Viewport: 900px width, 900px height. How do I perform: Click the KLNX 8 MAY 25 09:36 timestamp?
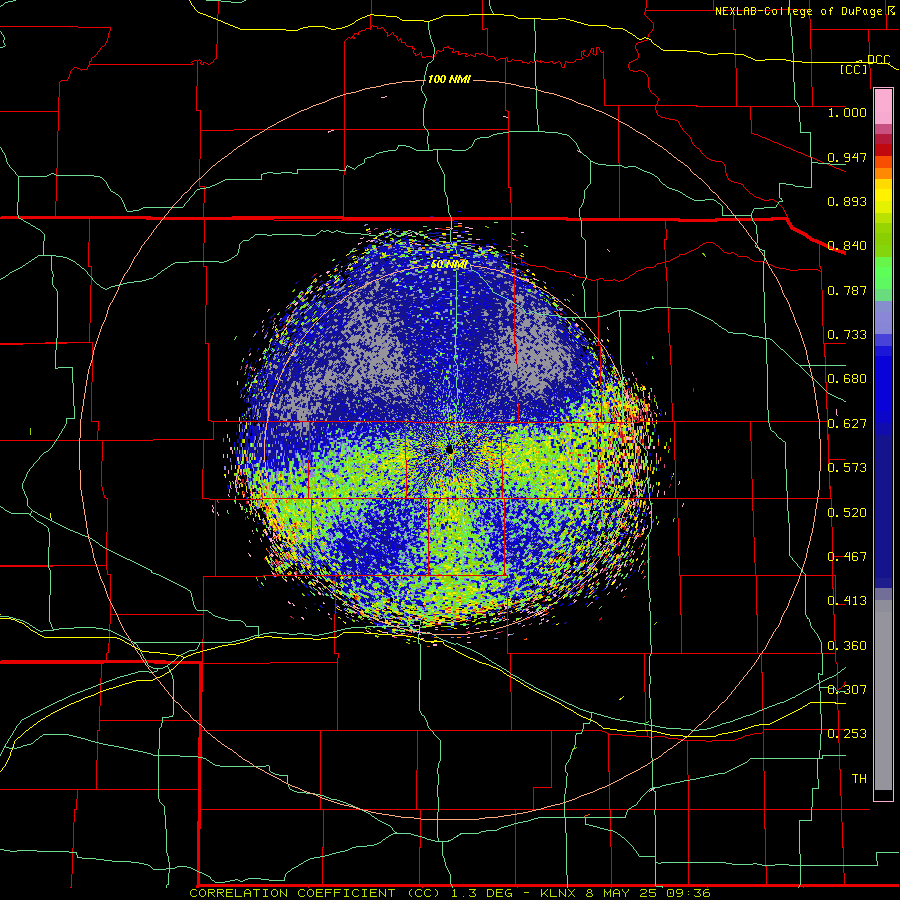625,893
